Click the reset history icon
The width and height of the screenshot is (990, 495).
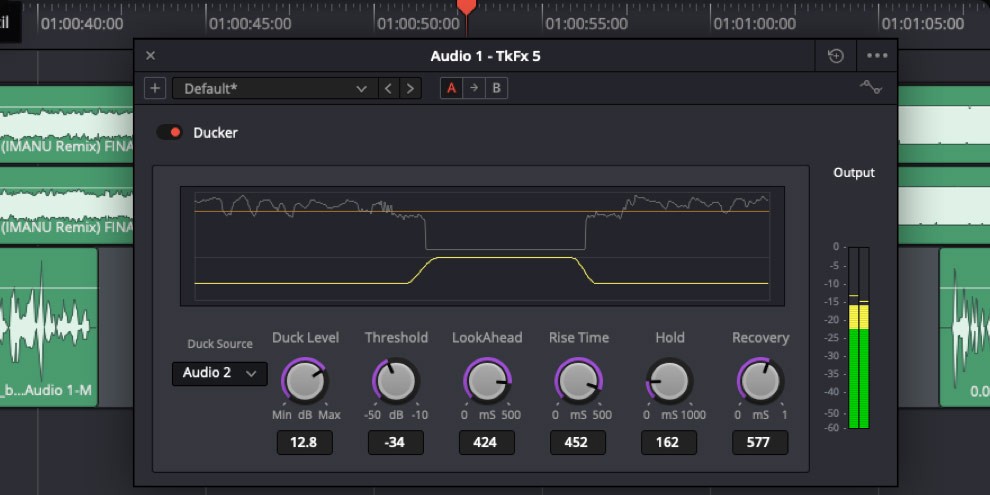click(x=836, y=56)
